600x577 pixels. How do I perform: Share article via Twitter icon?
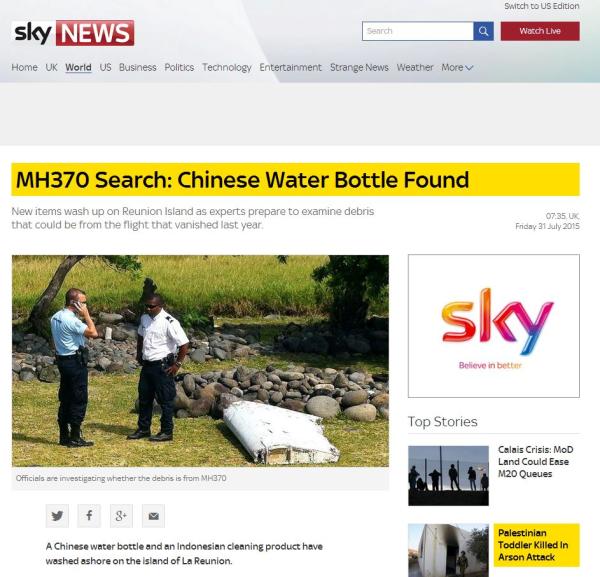coord(57,516)
